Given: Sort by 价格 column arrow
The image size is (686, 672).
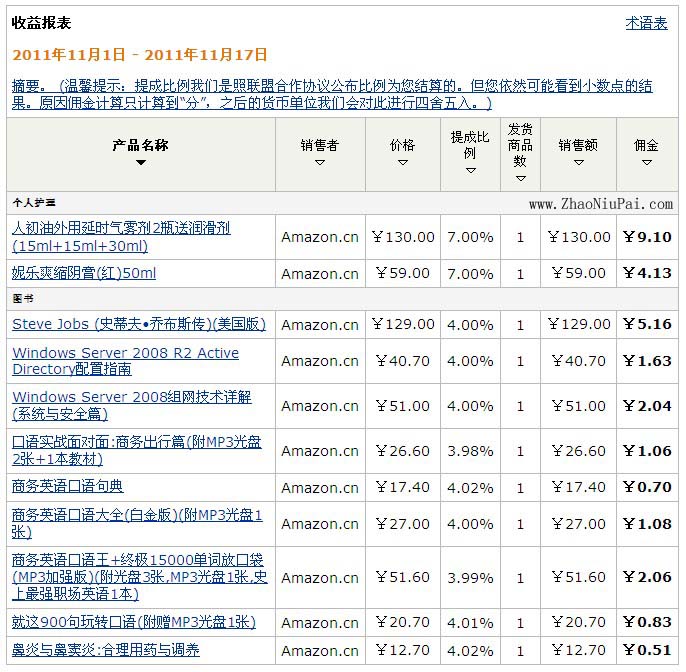Looking at the screenshot, I should pos(402,162).
